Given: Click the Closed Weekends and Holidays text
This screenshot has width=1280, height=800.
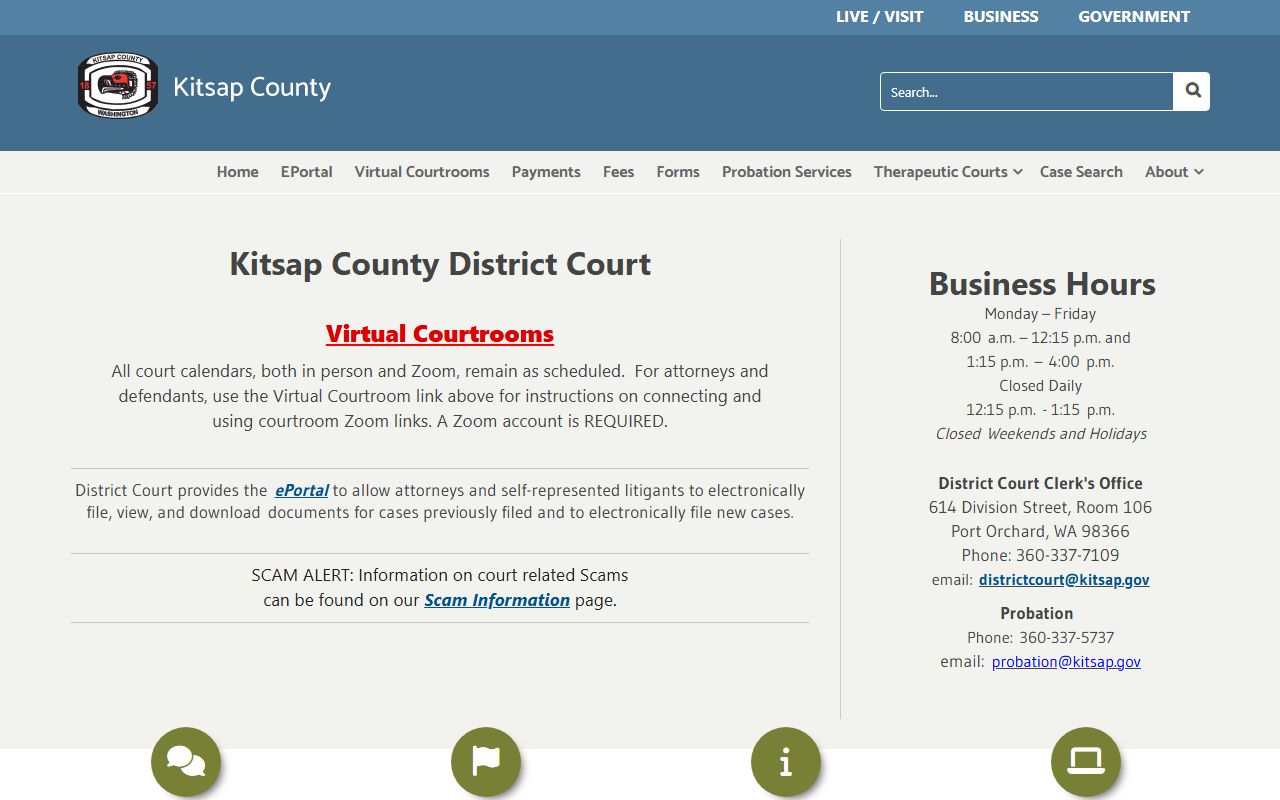Looking at the screenshot, I should coord(1041,434).
